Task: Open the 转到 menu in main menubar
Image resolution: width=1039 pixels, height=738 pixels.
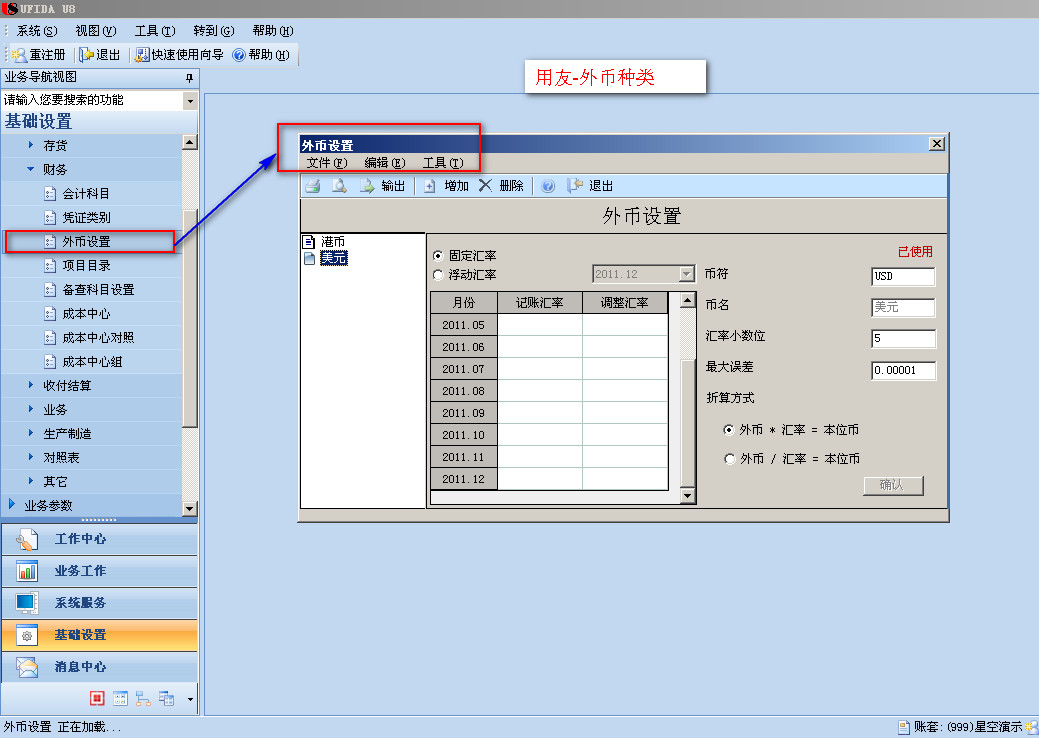Action: point(213,31)
